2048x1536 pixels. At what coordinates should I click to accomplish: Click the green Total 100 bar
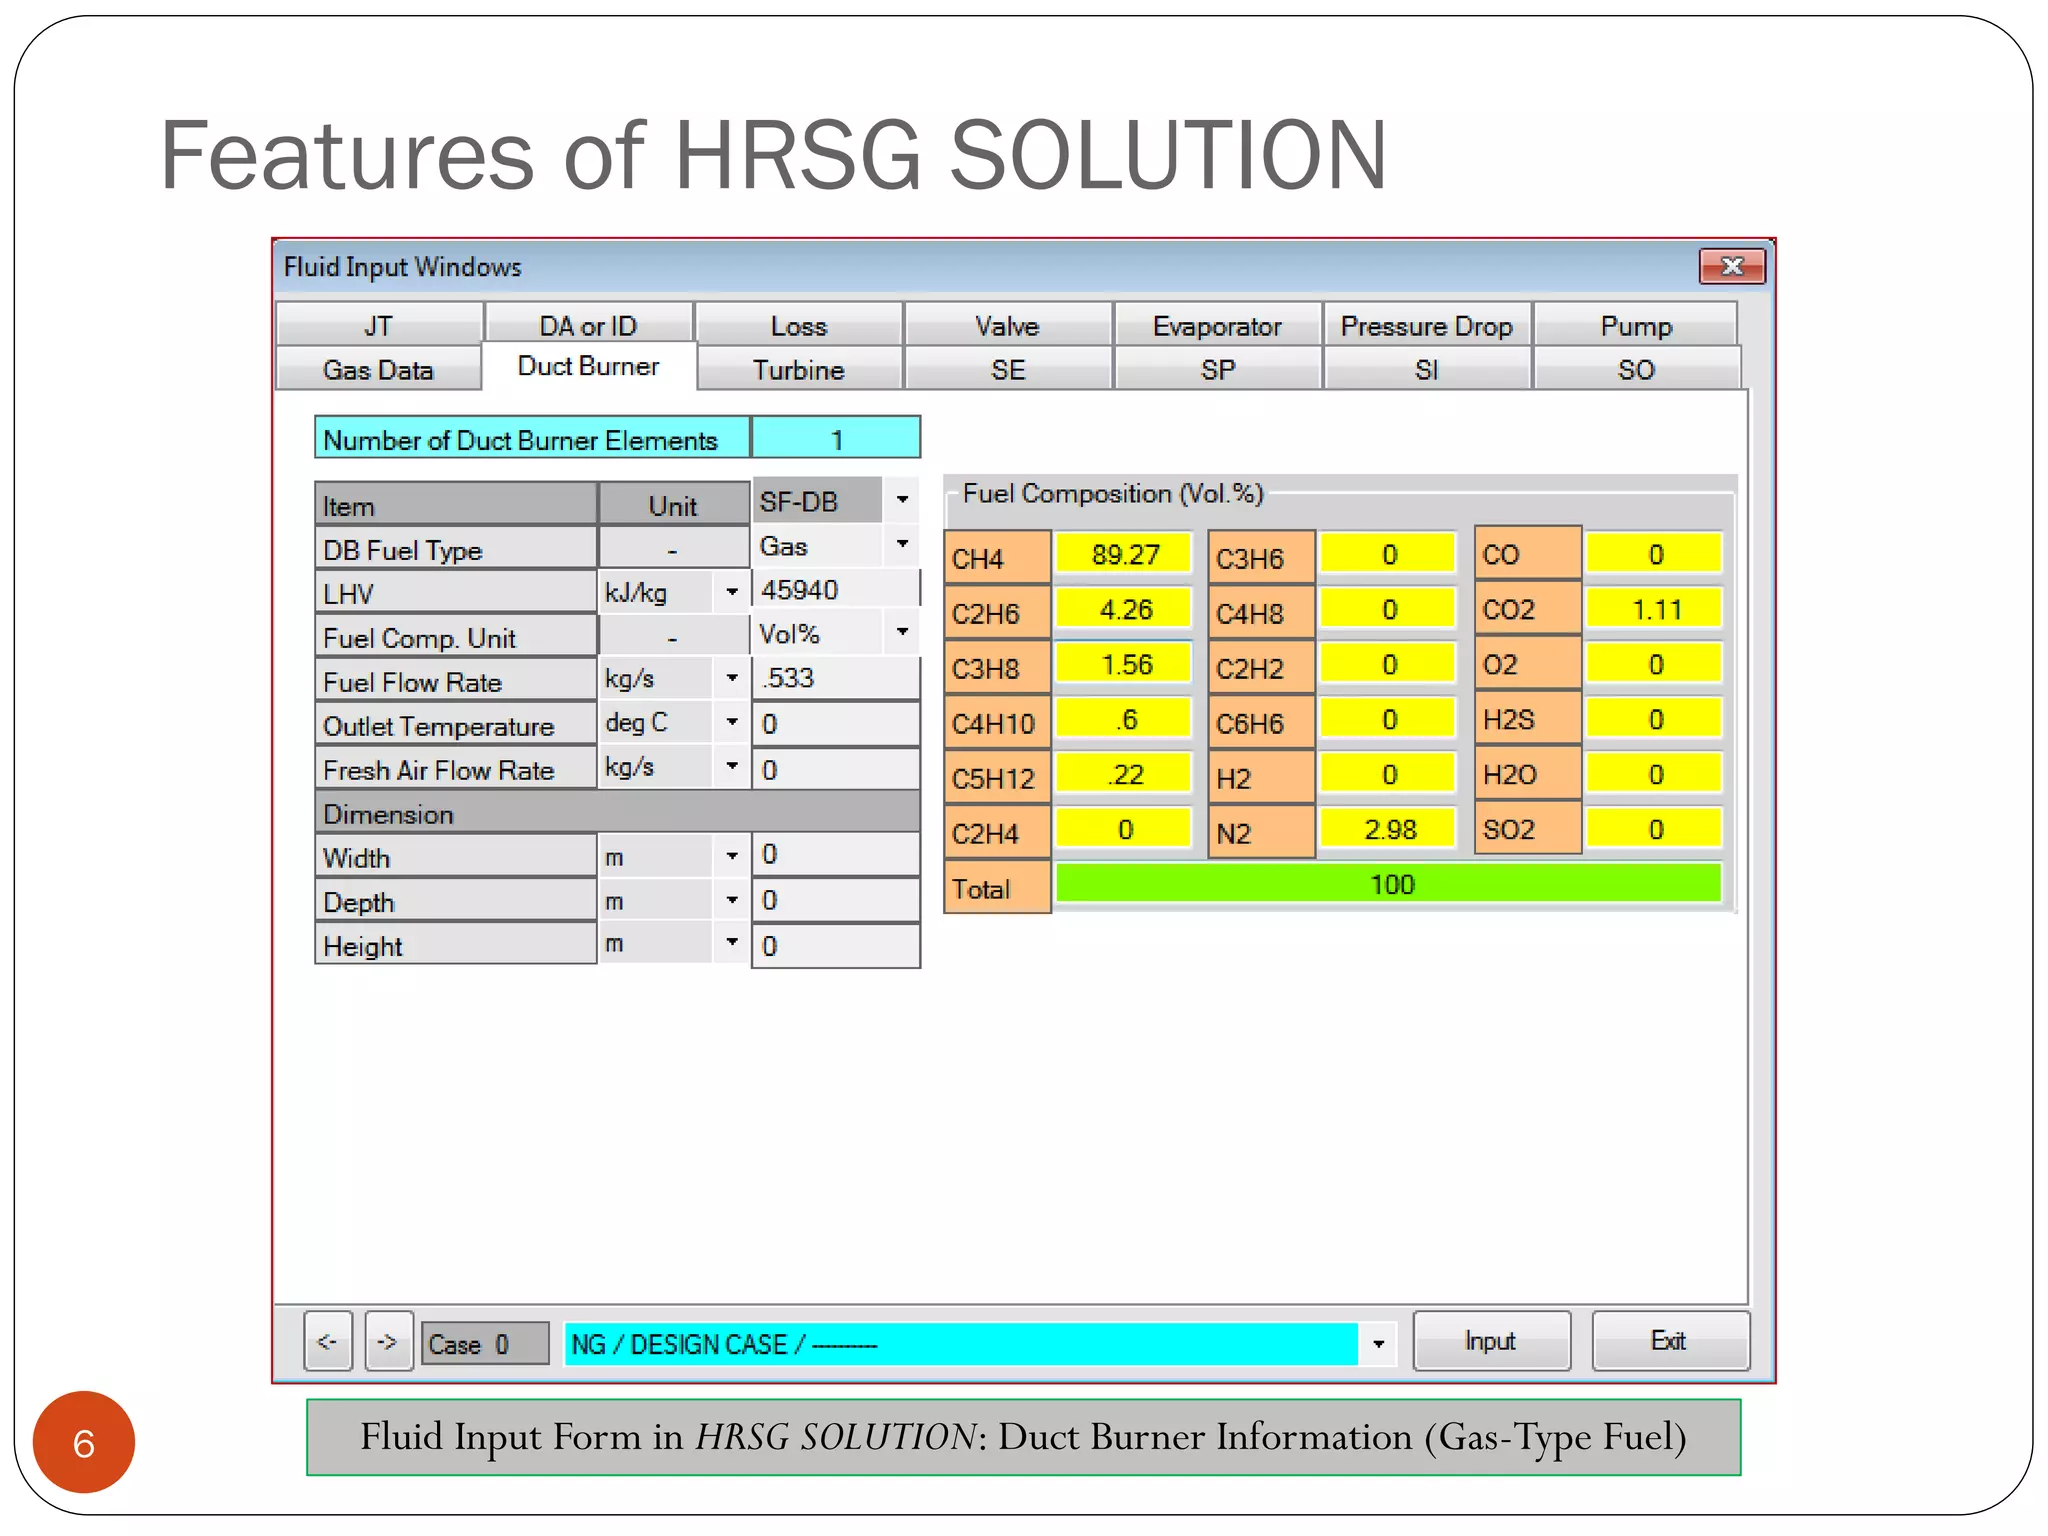pyautogui.click(x=1389, y=884)
